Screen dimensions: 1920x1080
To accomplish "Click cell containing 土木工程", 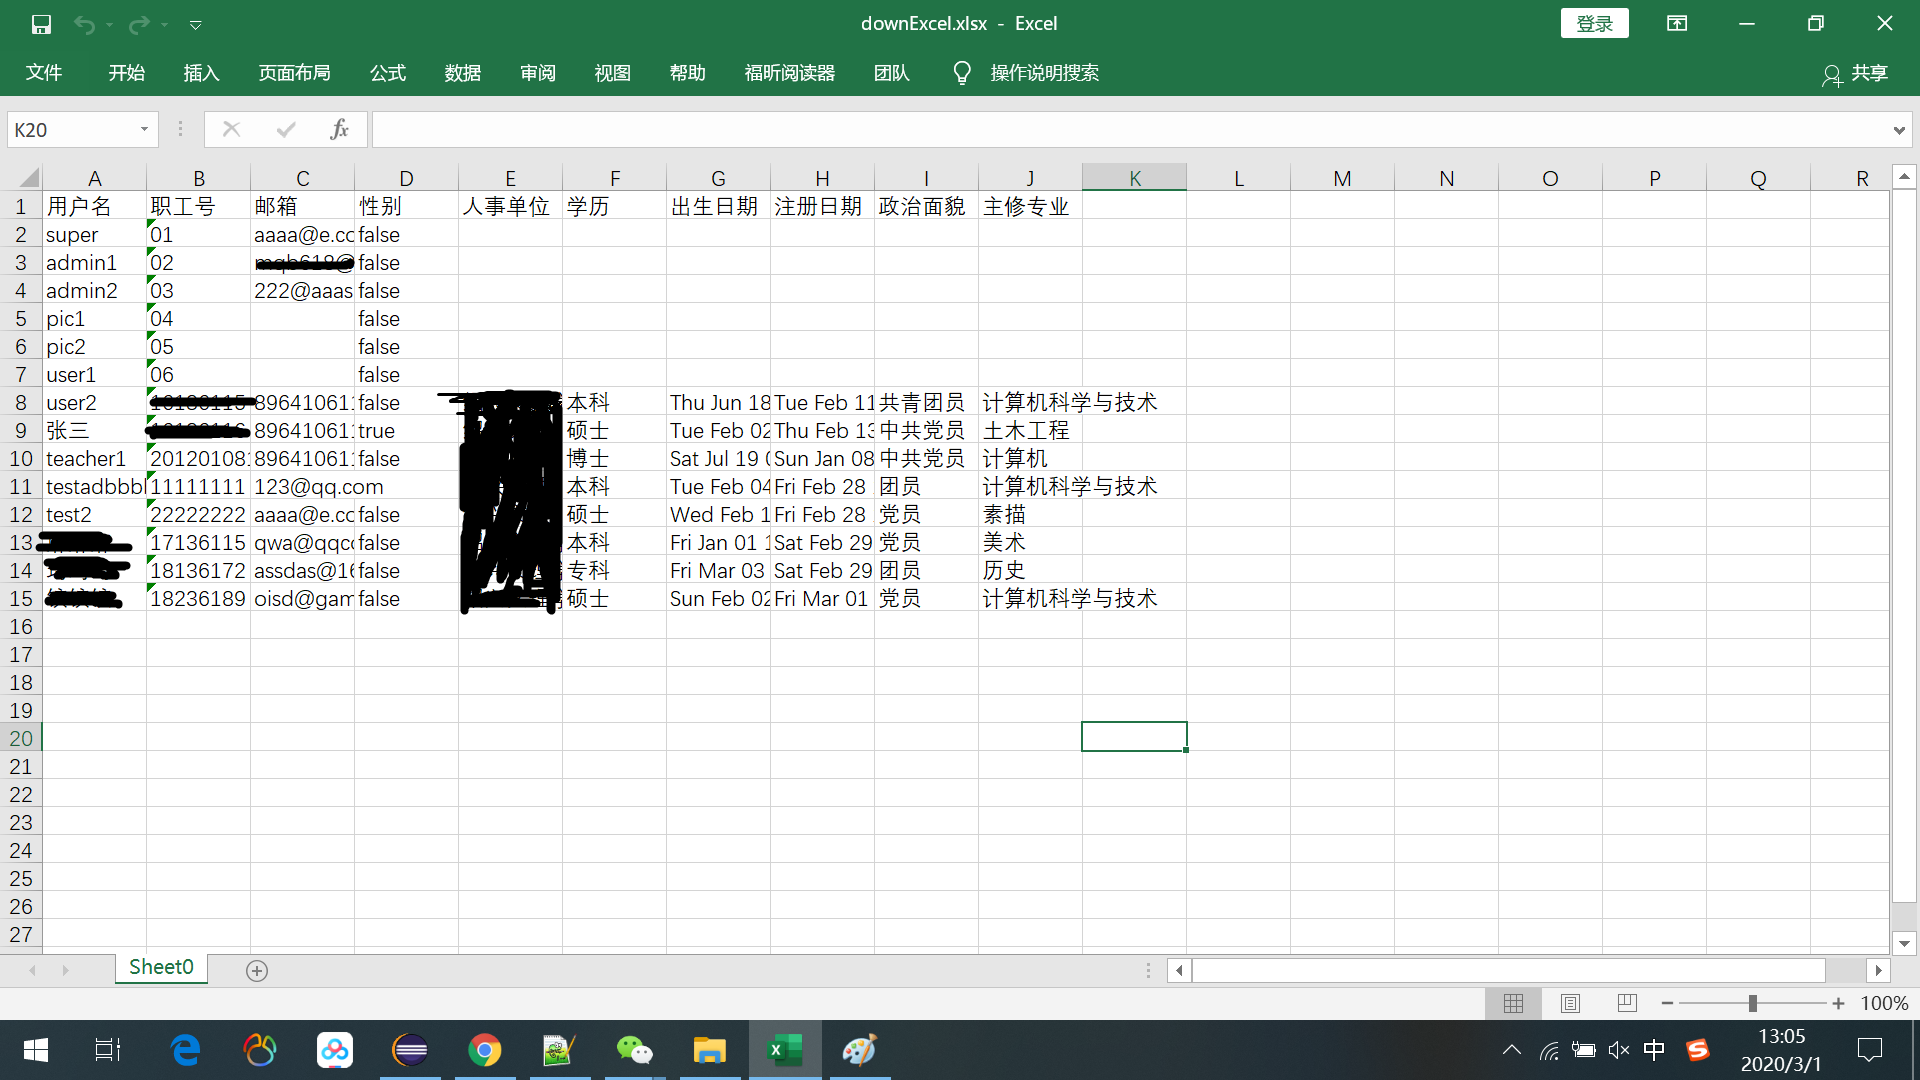I will (x=1030, y=430).
